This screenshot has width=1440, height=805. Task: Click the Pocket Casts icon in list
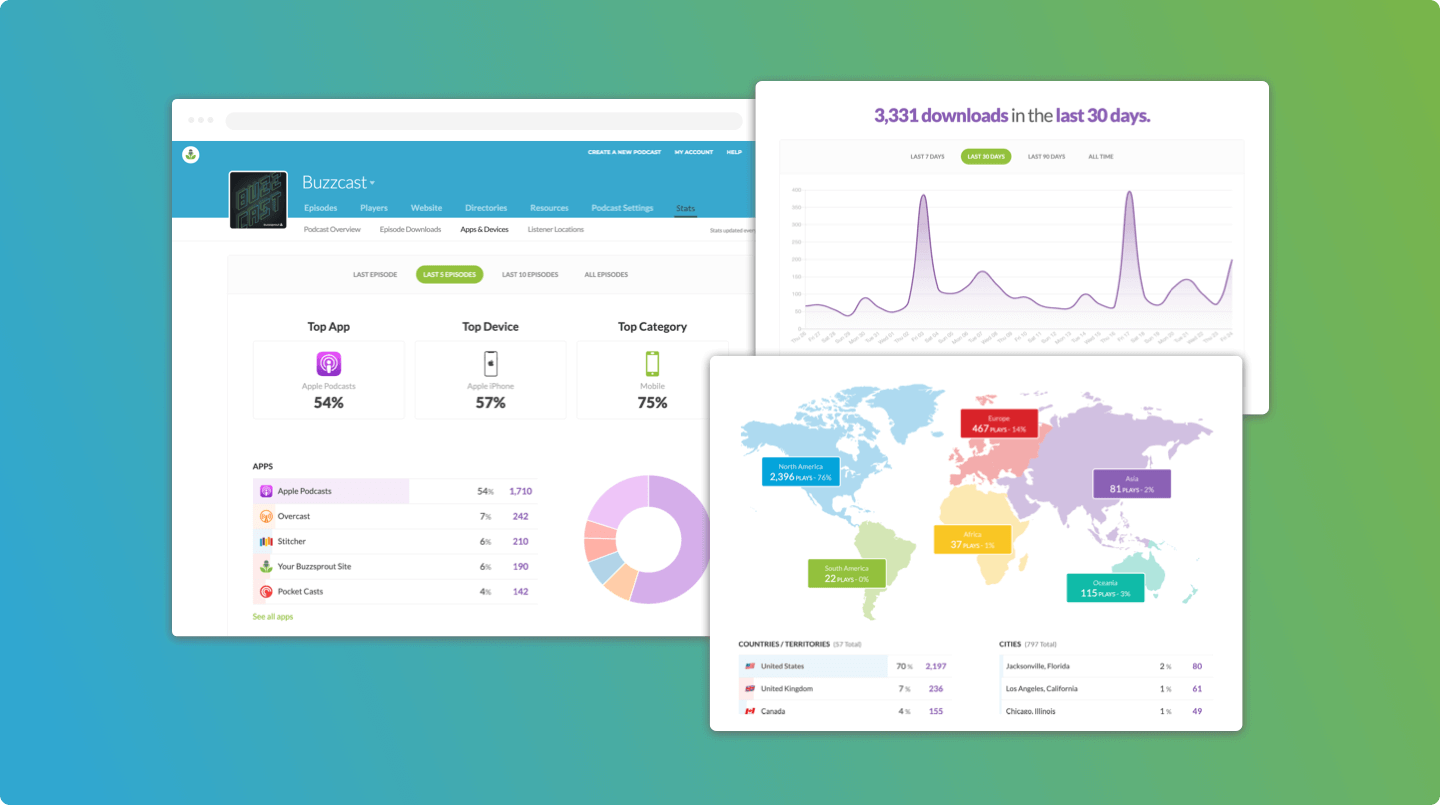[266, 592]
